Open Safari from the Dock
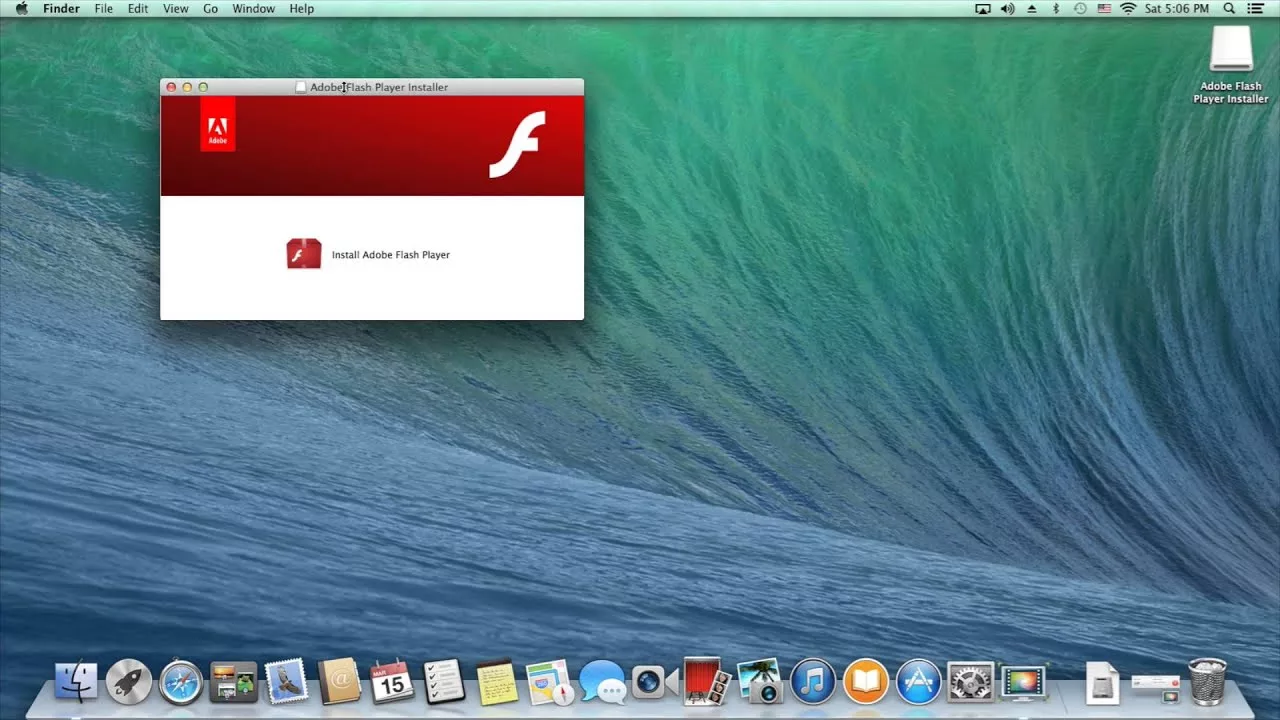The width and height of the screenshot is (1280, 720). point(180,684)
